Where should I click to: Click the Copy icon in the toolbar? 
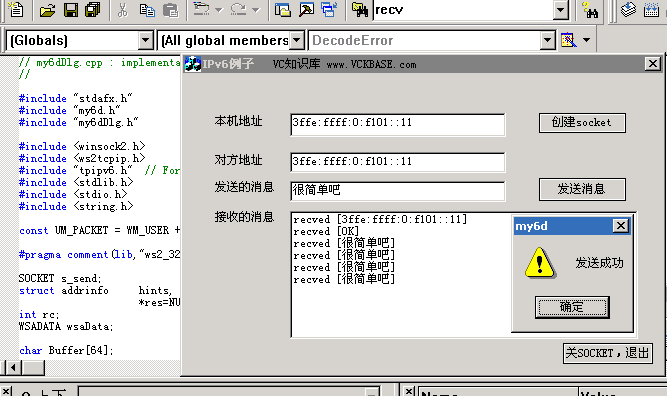tap(147, 9)
